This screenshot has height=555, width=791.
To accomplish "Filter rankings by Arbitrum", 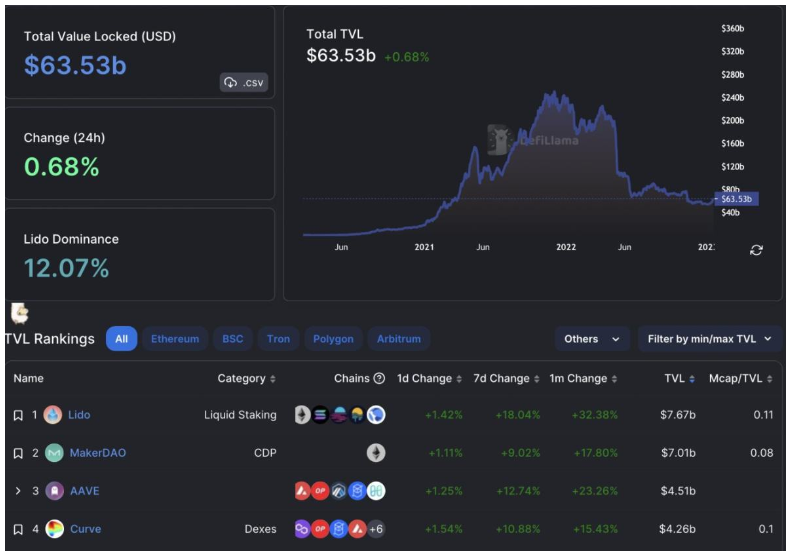I will click(399, 339).
